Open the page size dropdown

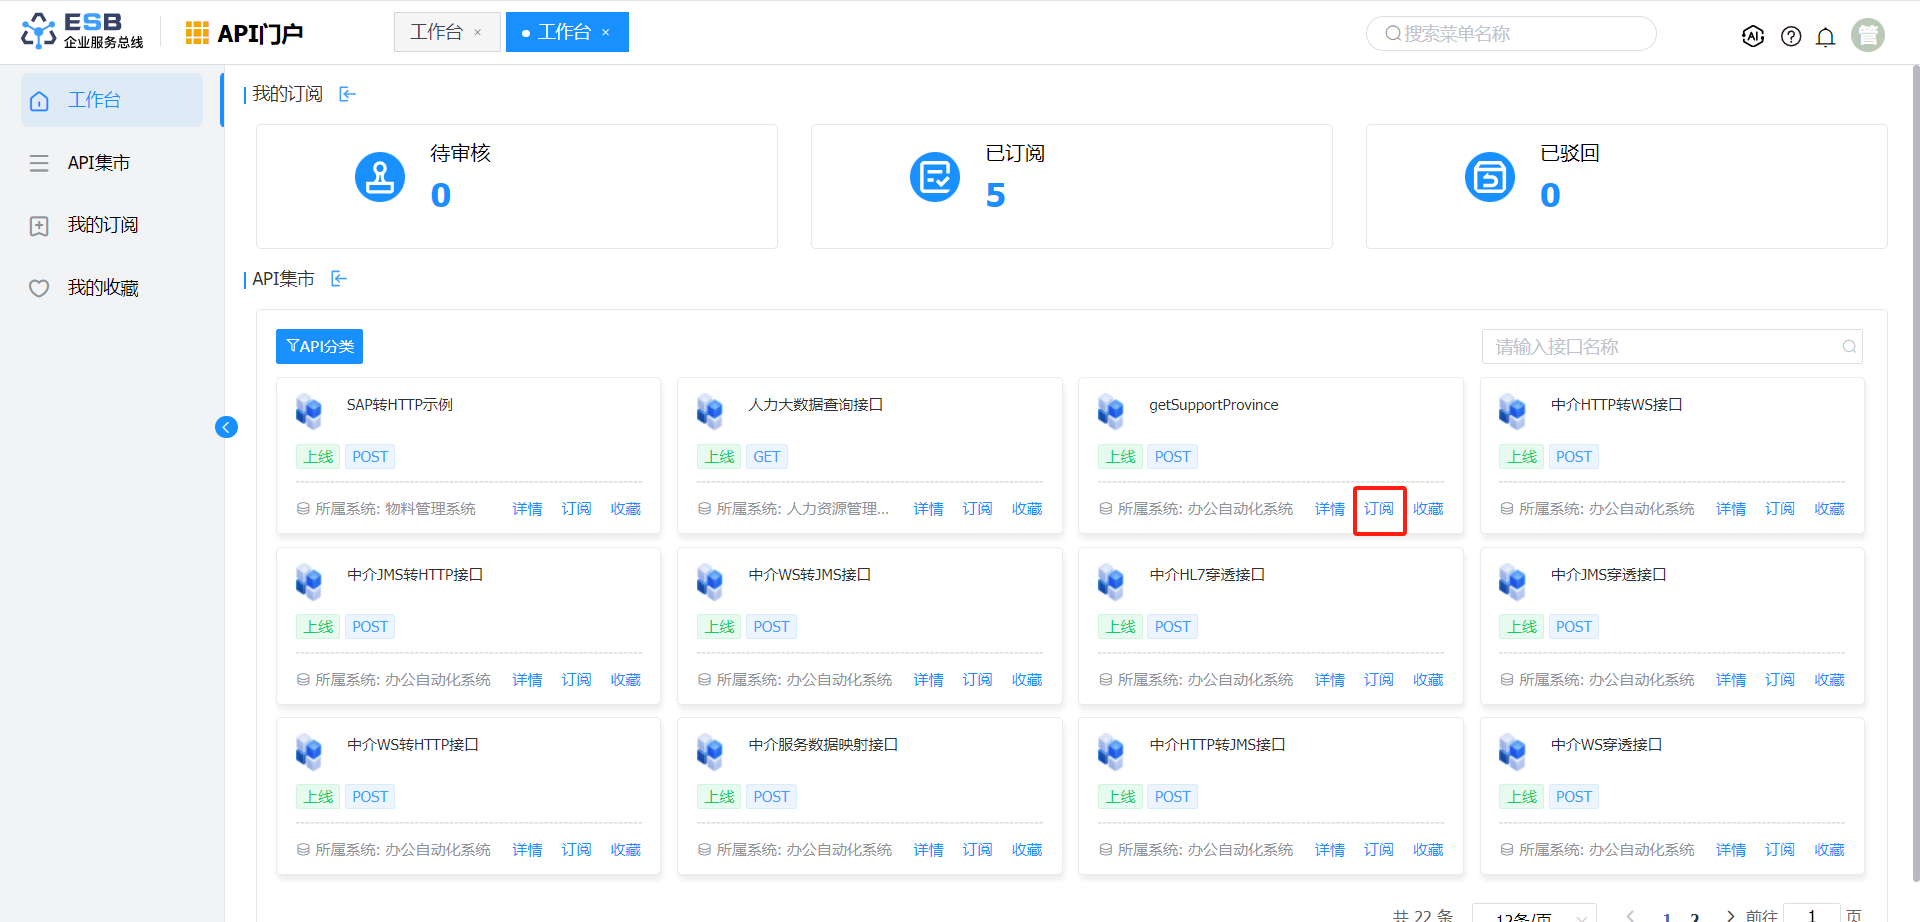[1534, 915]
